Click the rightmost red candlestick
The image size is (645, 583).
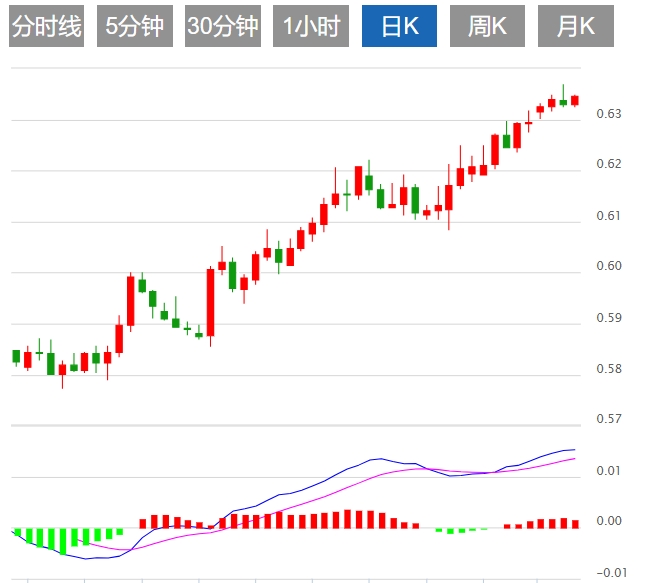(575, 100)
